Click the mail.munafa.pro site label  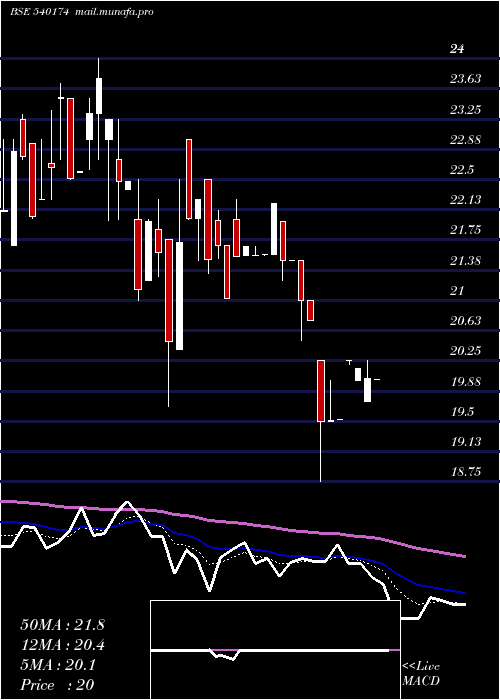(x=113, y=12)
